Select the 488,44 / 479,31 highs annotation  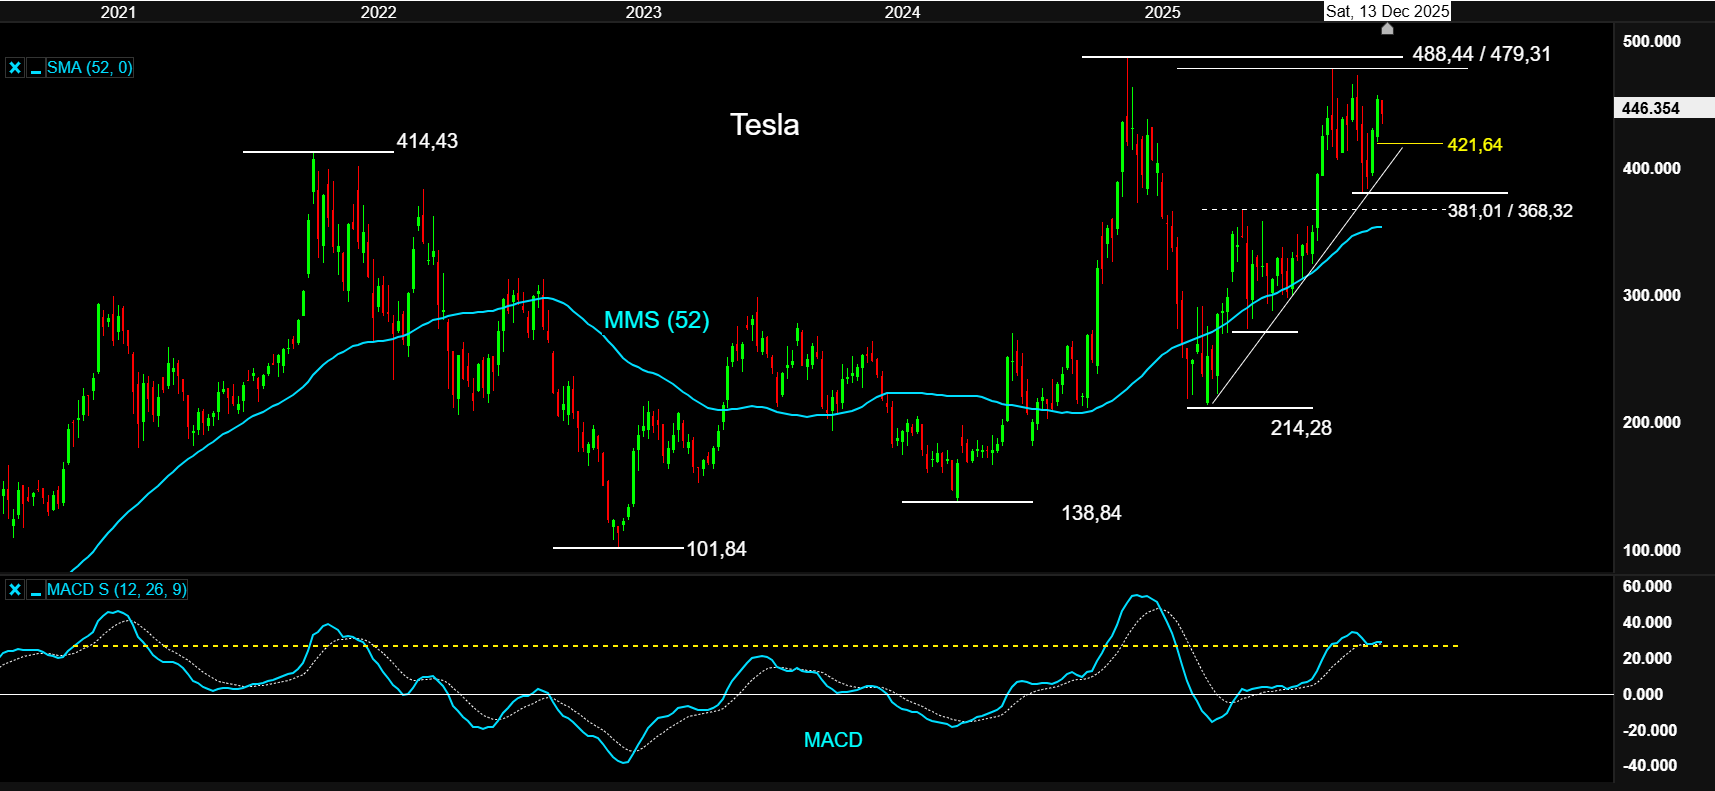click(1482, 54)
